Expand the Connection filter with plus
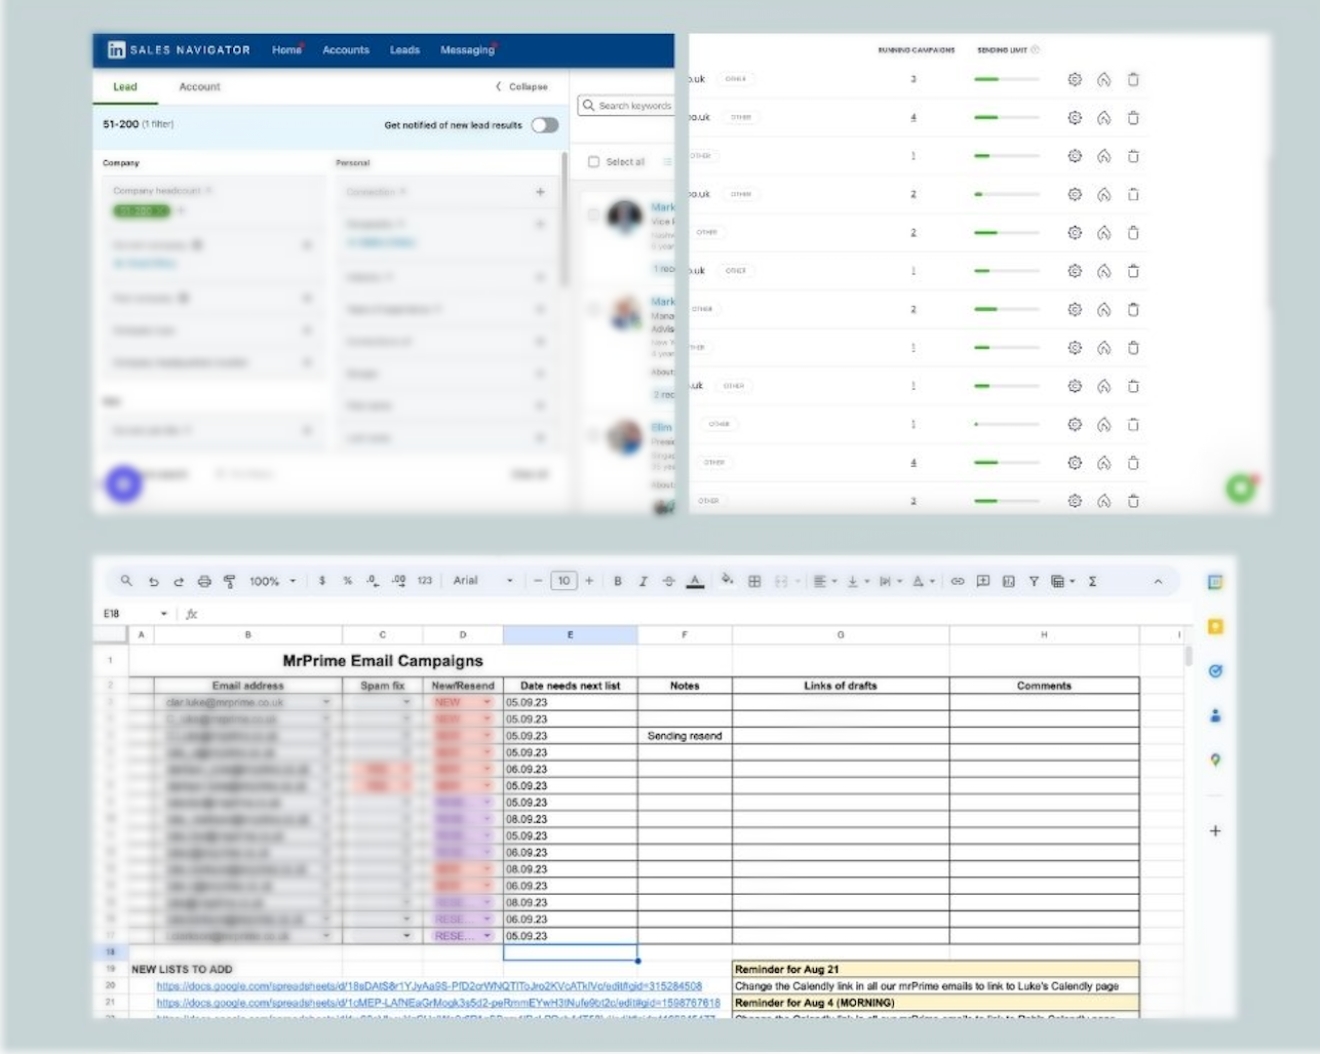Viewport: 1320px width, 1054px height. point(540,191)
